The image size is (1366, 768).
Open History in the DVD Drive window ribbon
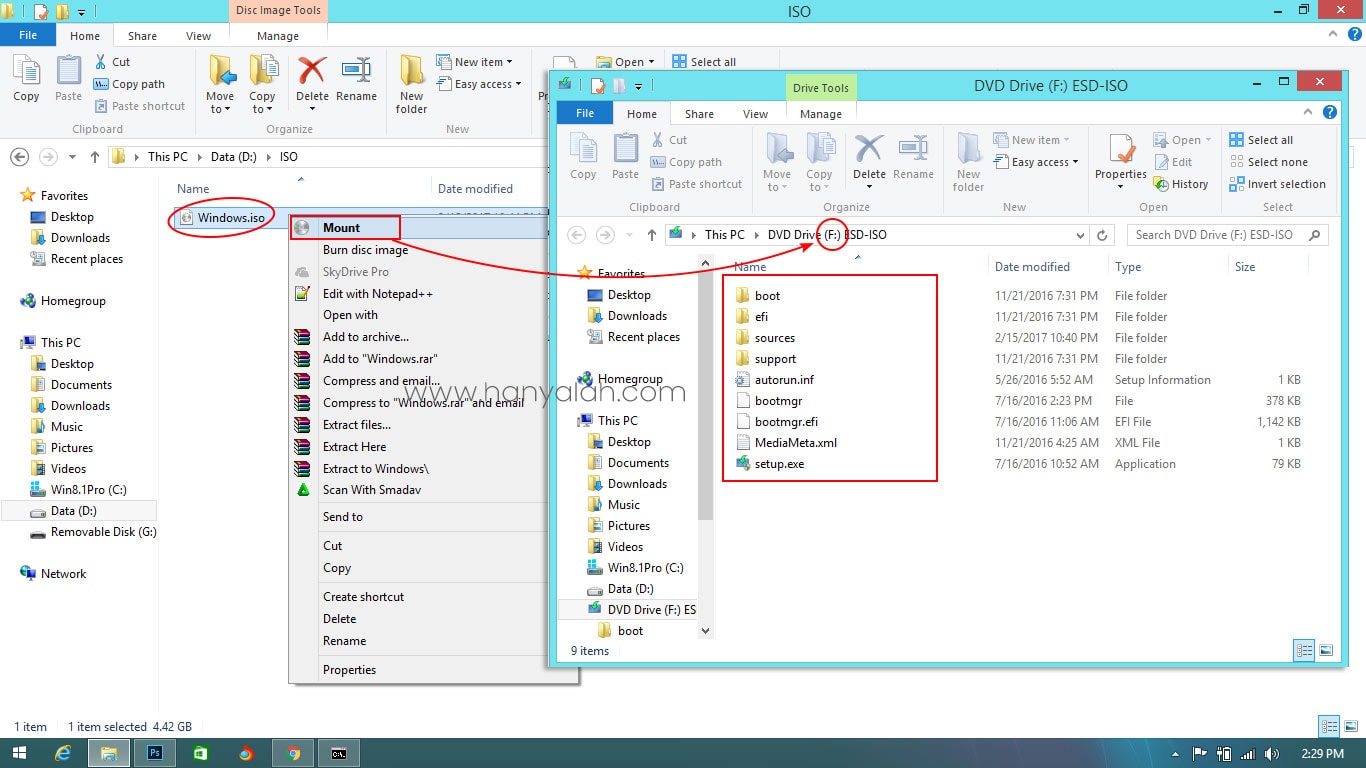pos(1181,184)
